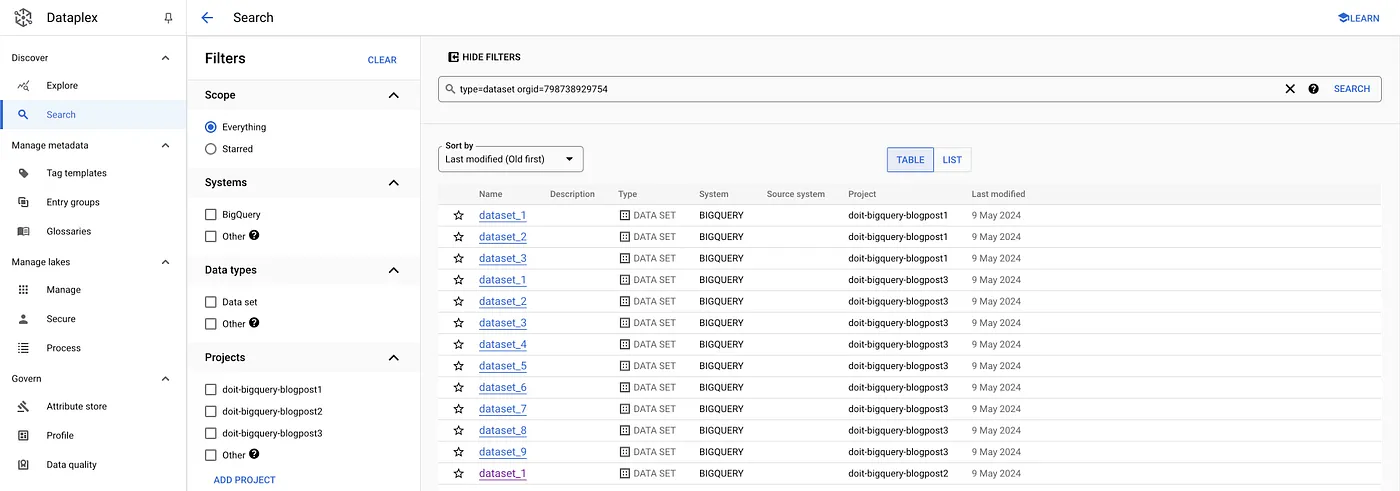The height and width of the screenshot is (491, 1400).
Task: Collapse the Manage metadata section
Action: pyautogui.click(x=166, y=145)
